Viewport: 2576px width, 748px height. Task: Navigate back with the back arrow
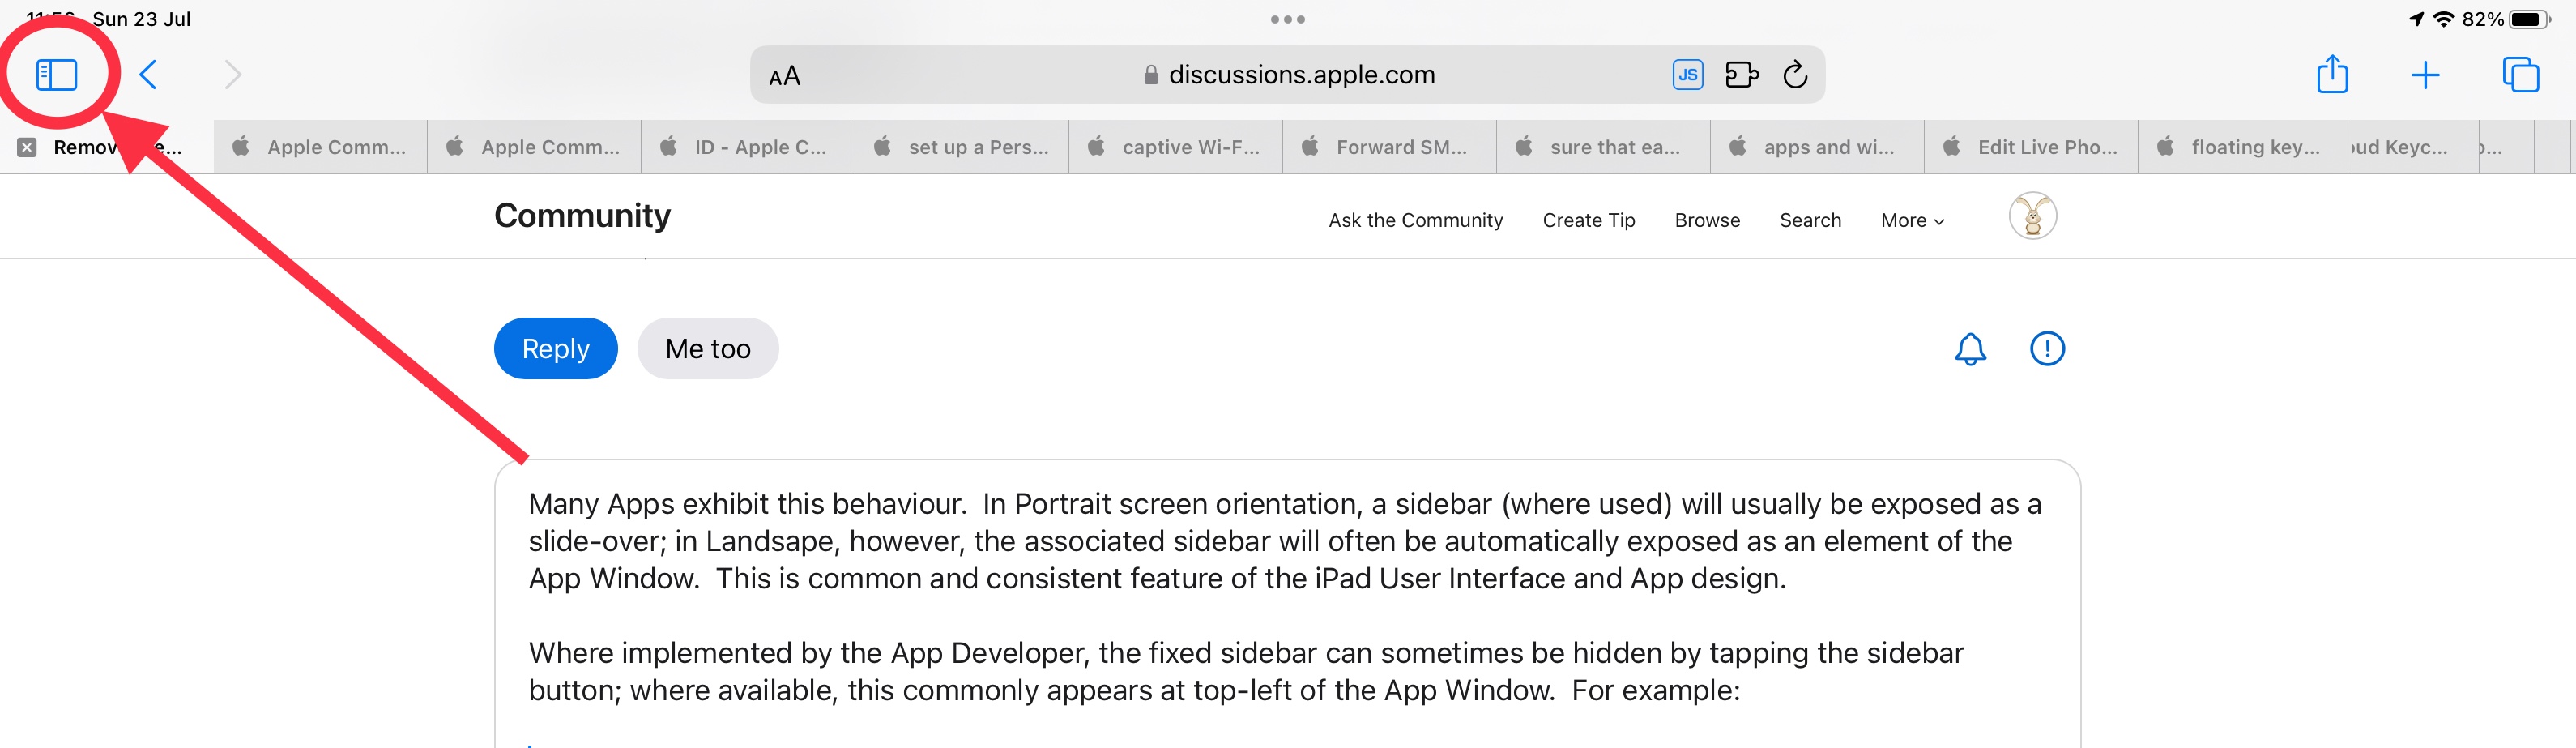tap(148, 73)
